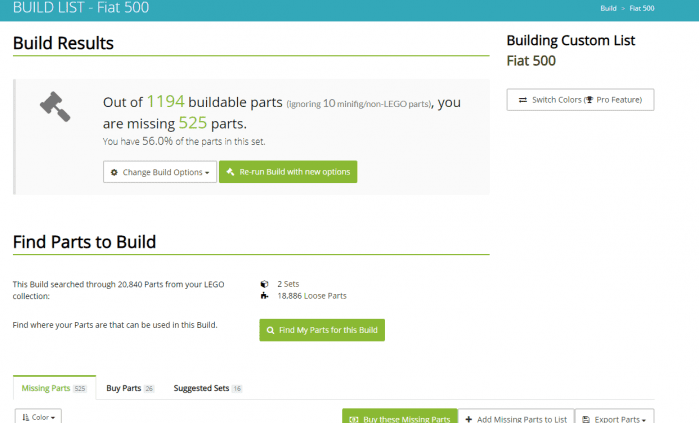Open the Color sort dropdown
This screenshot has height=423, width=699.
(x=38, y=417)
